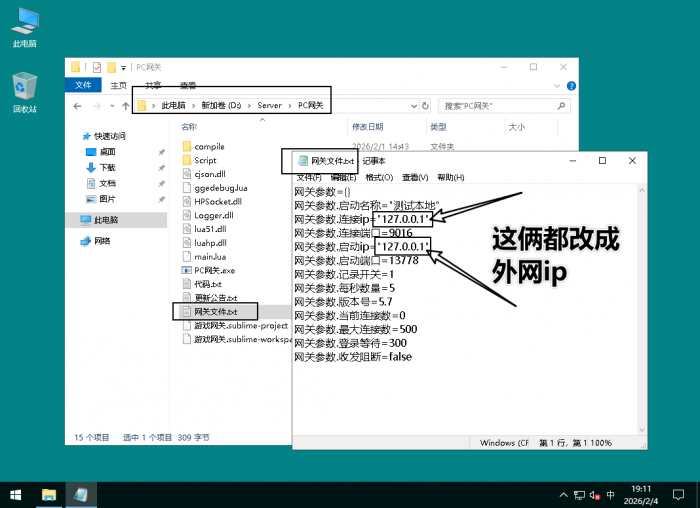700x508 pixels.
Task: Click the network icon in system tray
Action: [x=579, y=495]
